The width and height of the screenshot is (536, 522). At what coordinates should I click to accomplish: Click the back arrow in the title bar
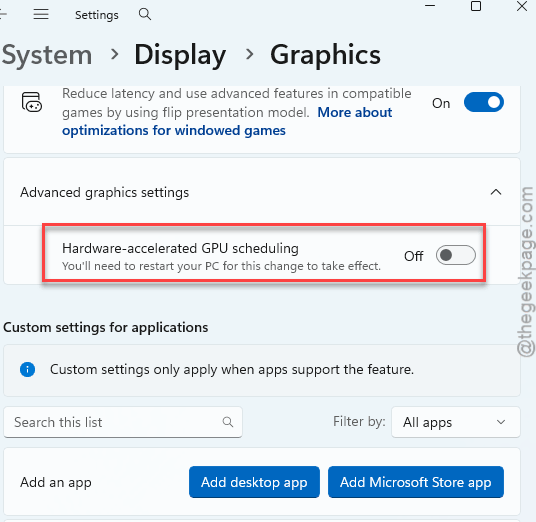(x=3, y=14)
